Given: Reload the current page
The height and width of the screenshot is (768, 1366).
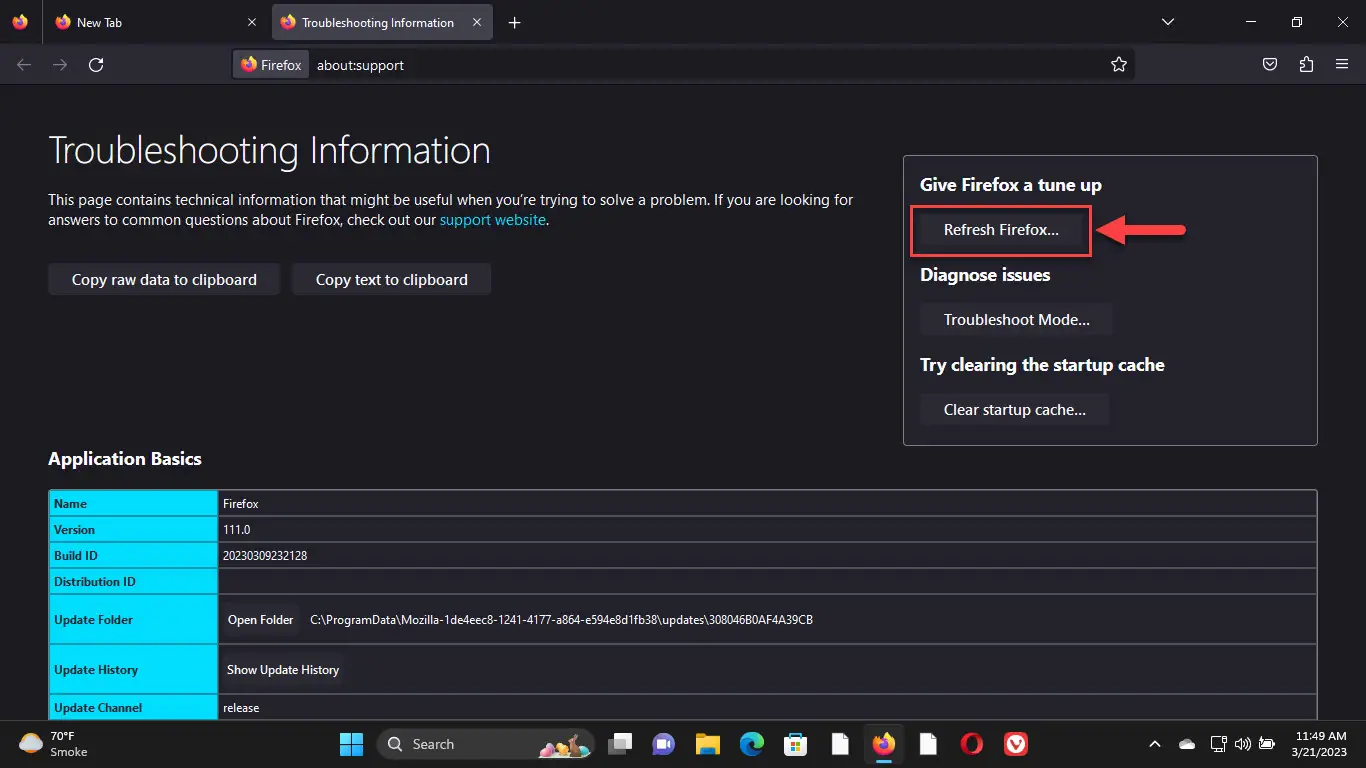Looking at the screenshot, I should point(96,65).
